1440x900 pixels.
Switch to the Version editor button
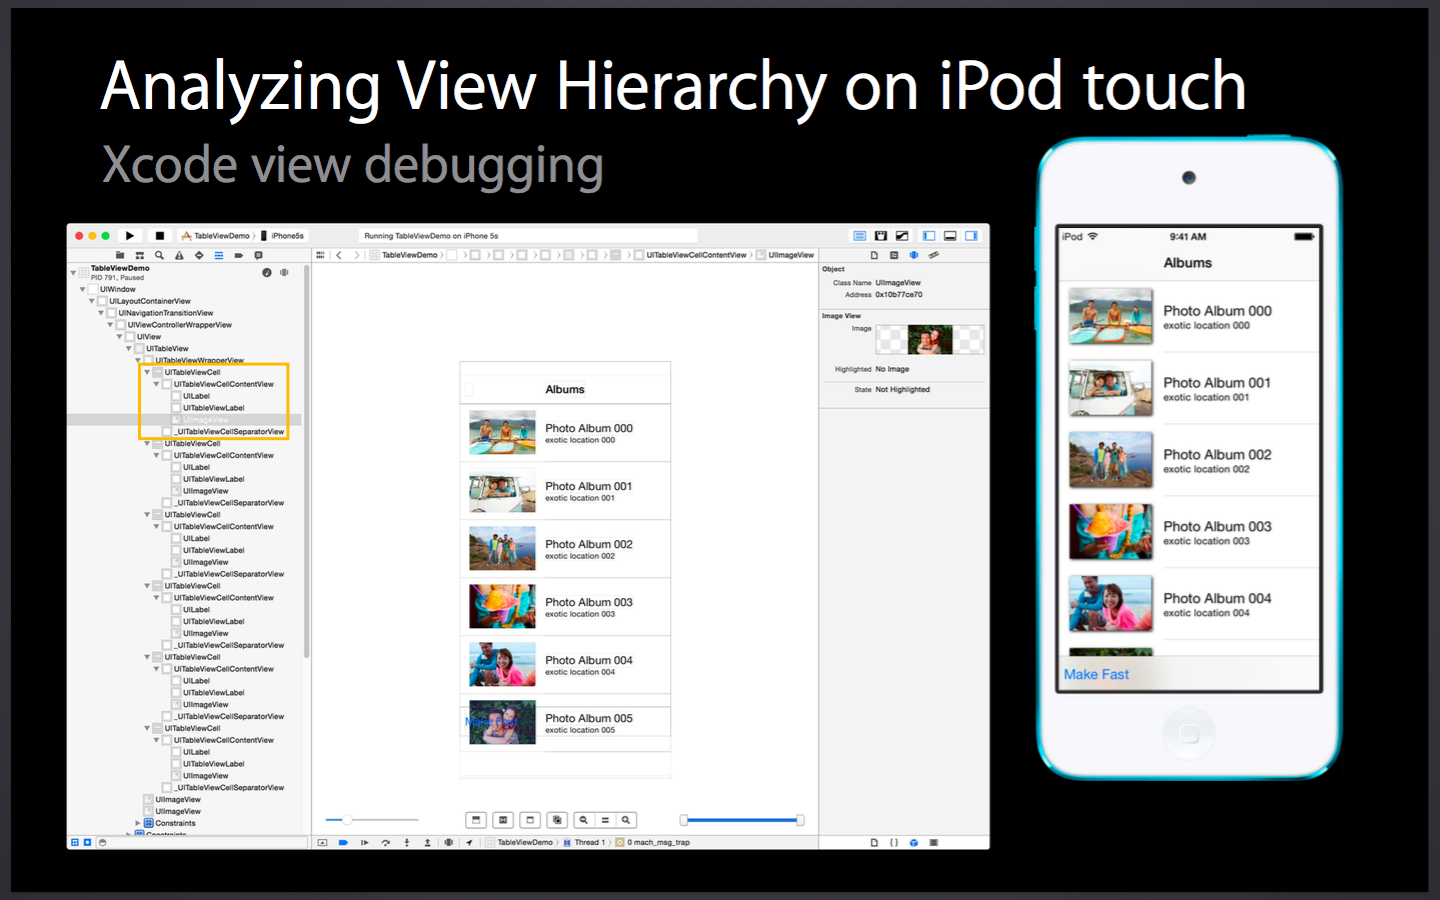[902, 236]
